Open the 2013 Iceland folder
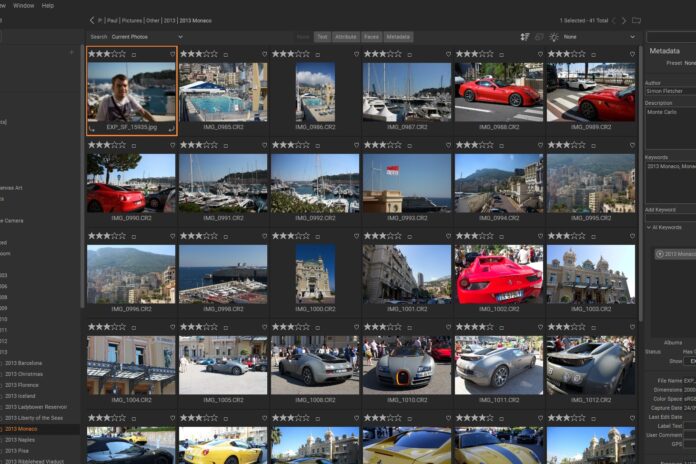The image size is (696, 464). pos(20,396)
